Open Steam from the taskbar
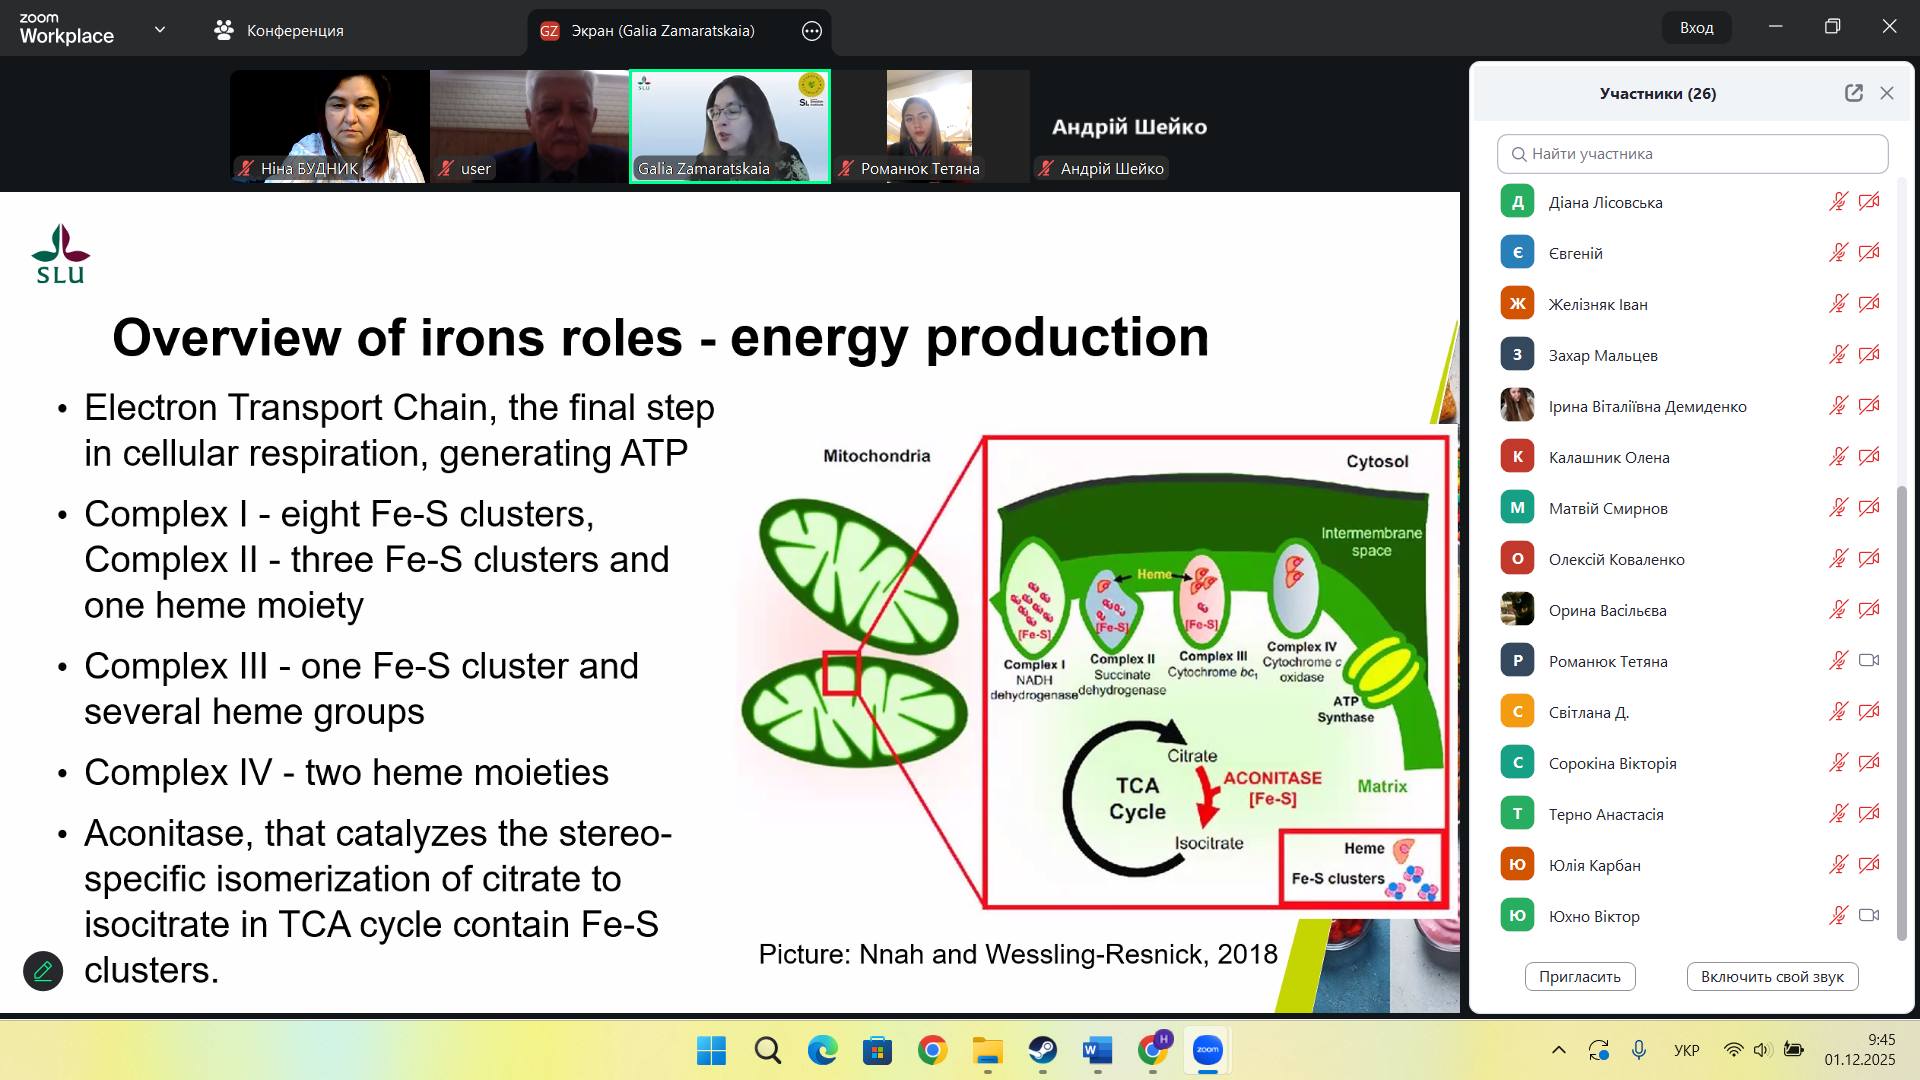 1042,1050
